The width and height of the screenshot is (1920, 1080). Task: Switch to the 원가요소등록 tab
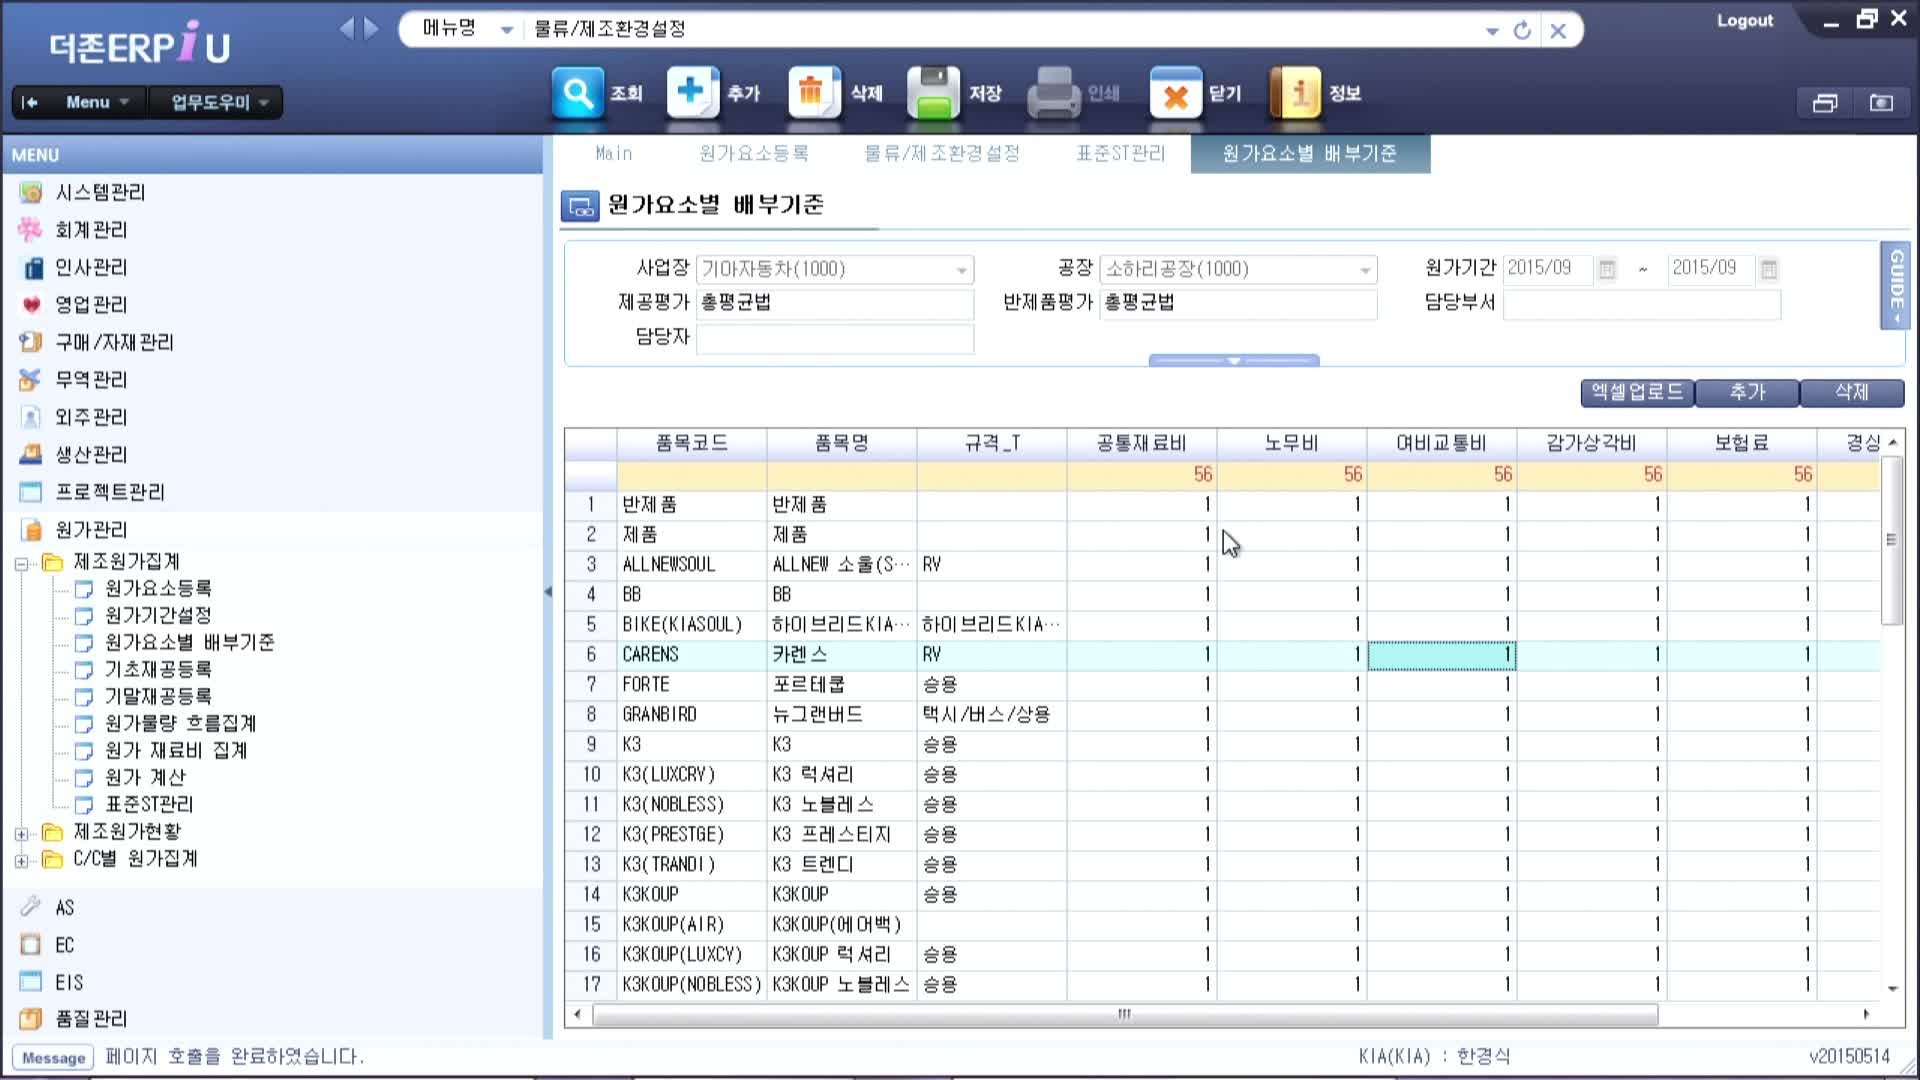pyautogui.click(x=754, y=154)
